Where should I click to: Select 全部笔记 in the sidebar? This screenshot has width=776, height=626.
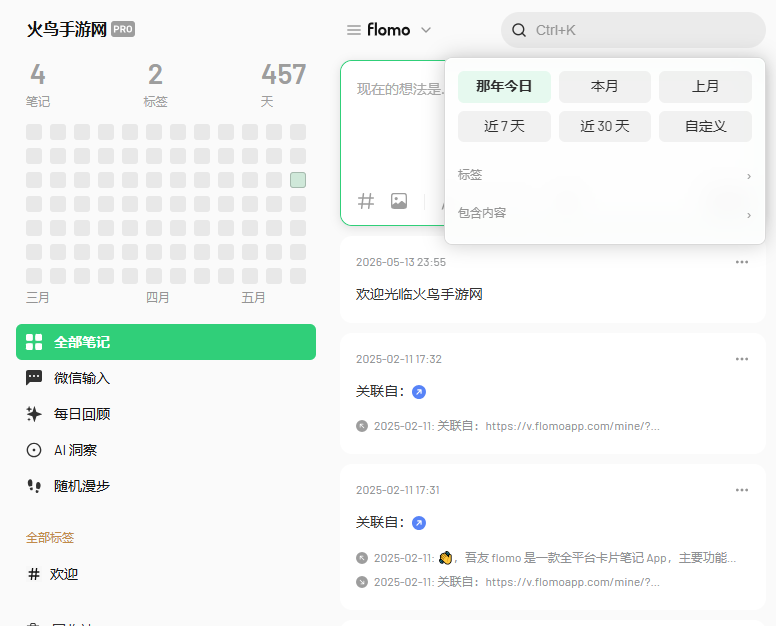pos(166,342)
